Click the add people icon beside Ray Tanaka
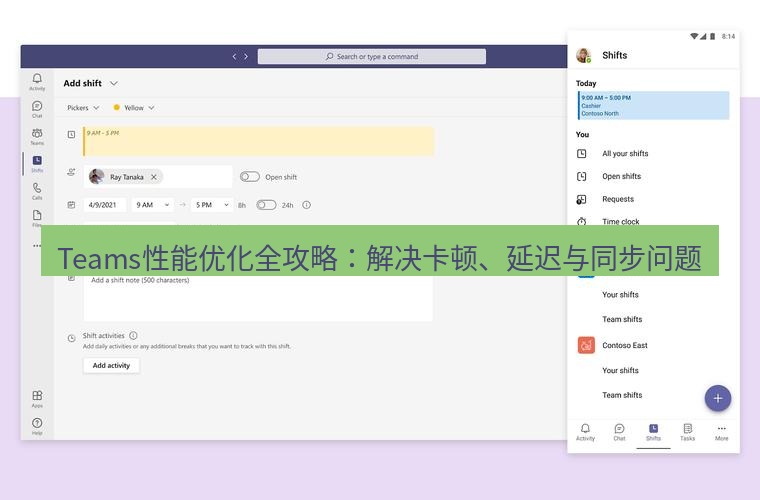 (x=71, y=172)
